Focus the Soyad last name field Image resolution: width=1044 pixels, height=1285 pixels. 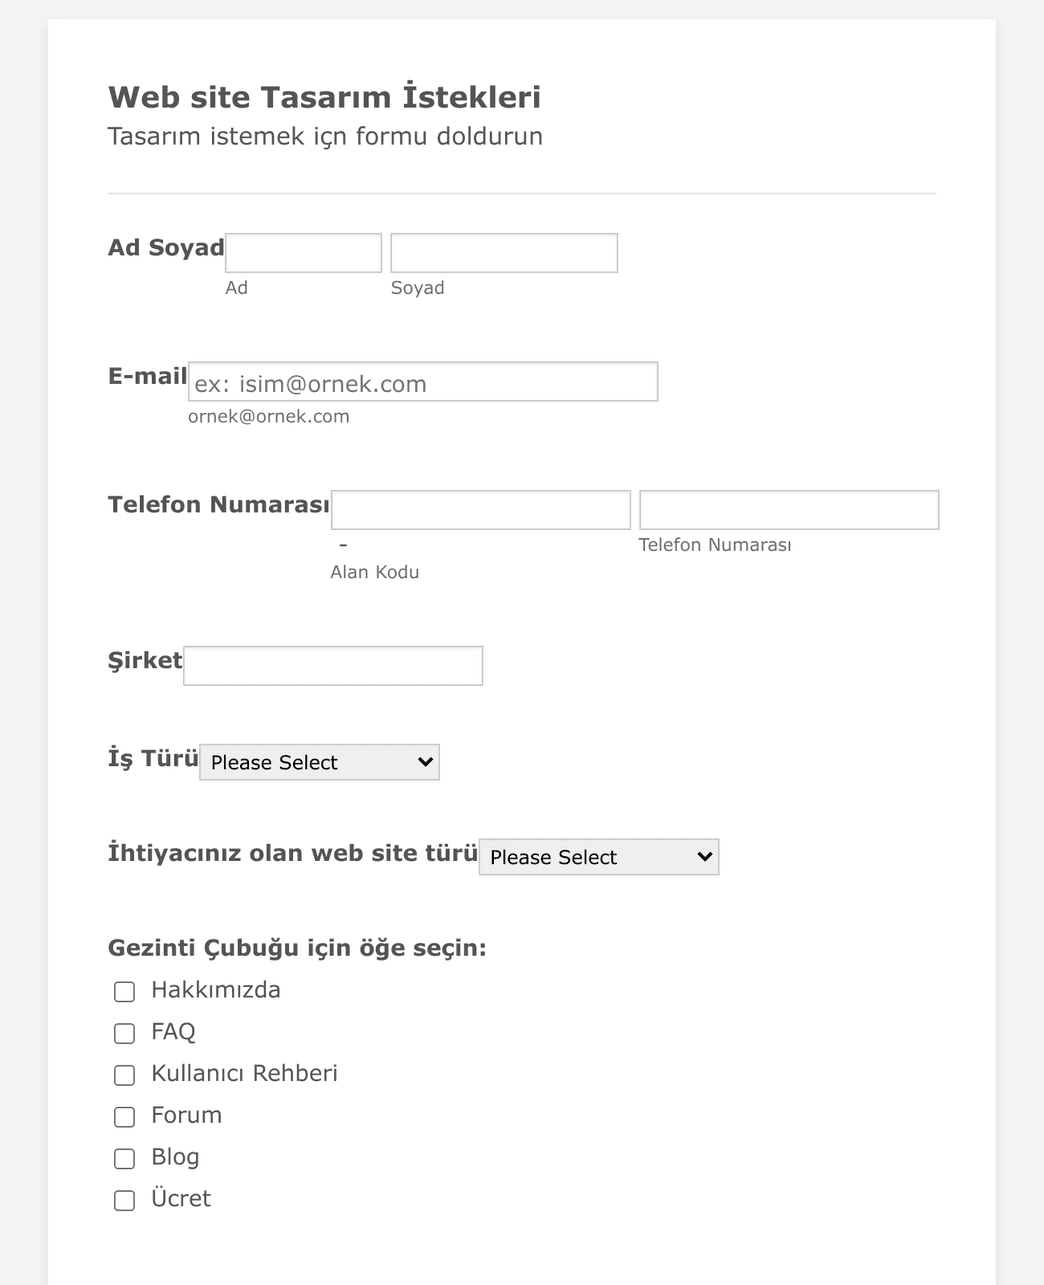coord(504,253)
